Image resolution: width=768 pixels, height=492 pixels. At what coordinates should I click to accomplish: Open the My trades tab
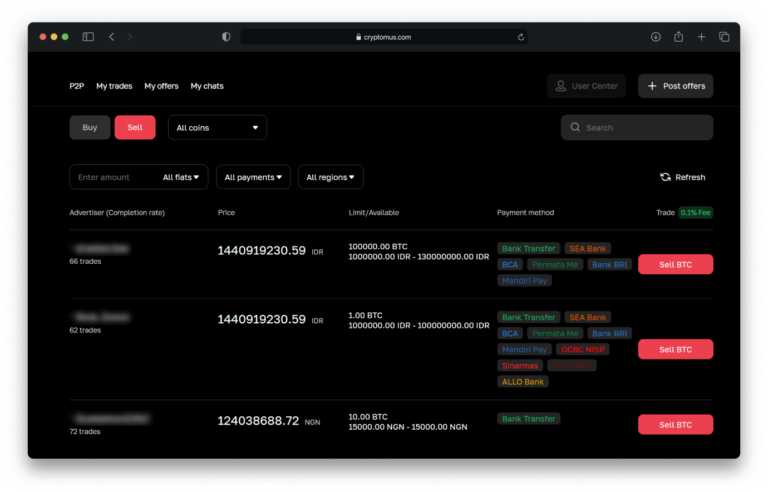coord(114,86)
